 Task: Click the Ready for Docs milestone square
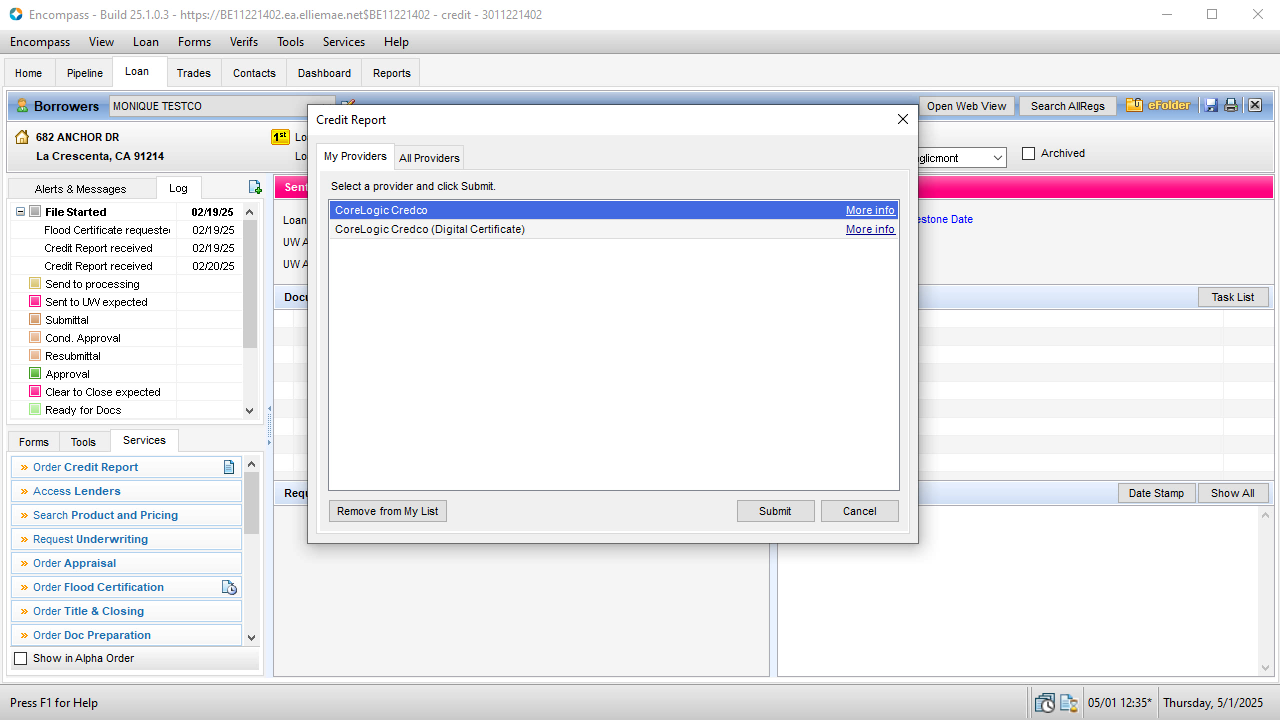tap(35, 410)
